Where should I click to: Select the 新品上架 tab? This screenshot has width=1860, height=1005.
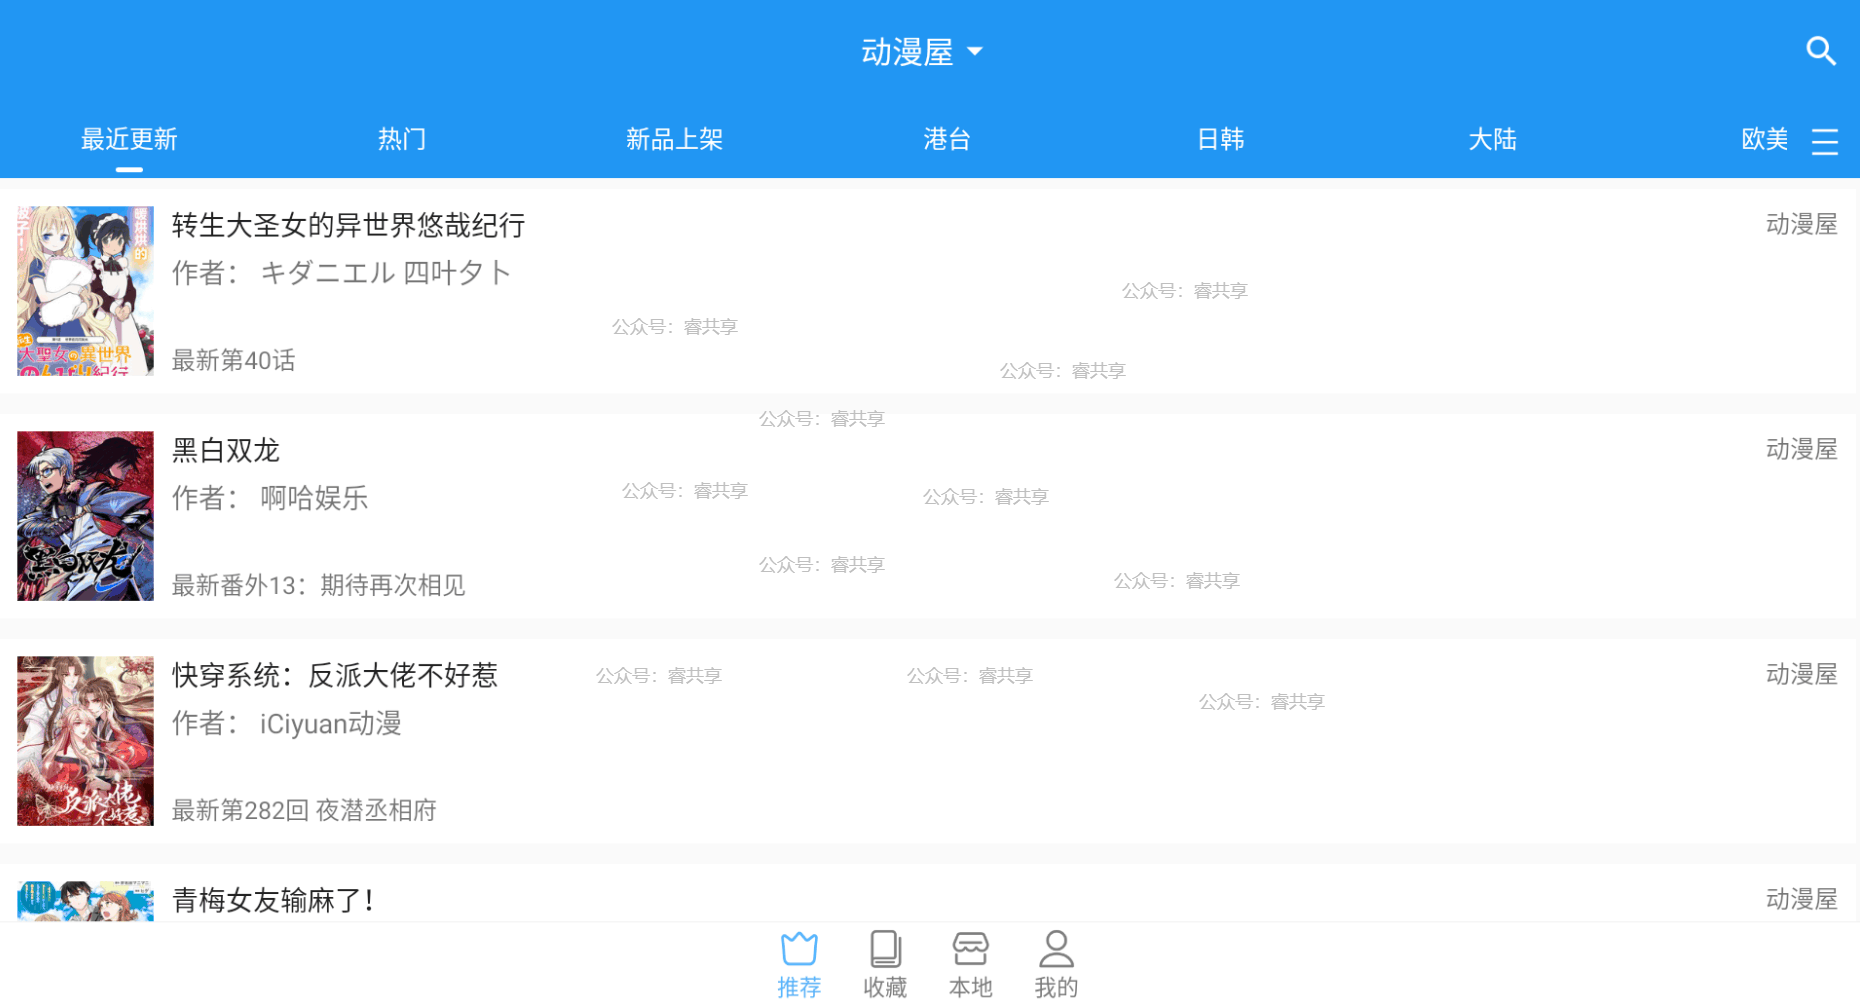click(x=674, y=139)
